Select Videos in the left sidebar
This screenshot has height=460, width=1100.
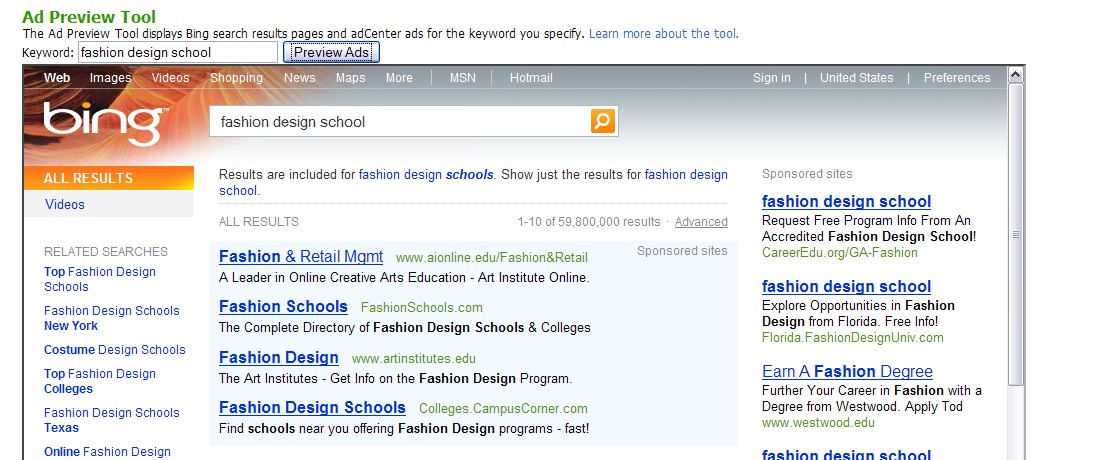point(65,205)
